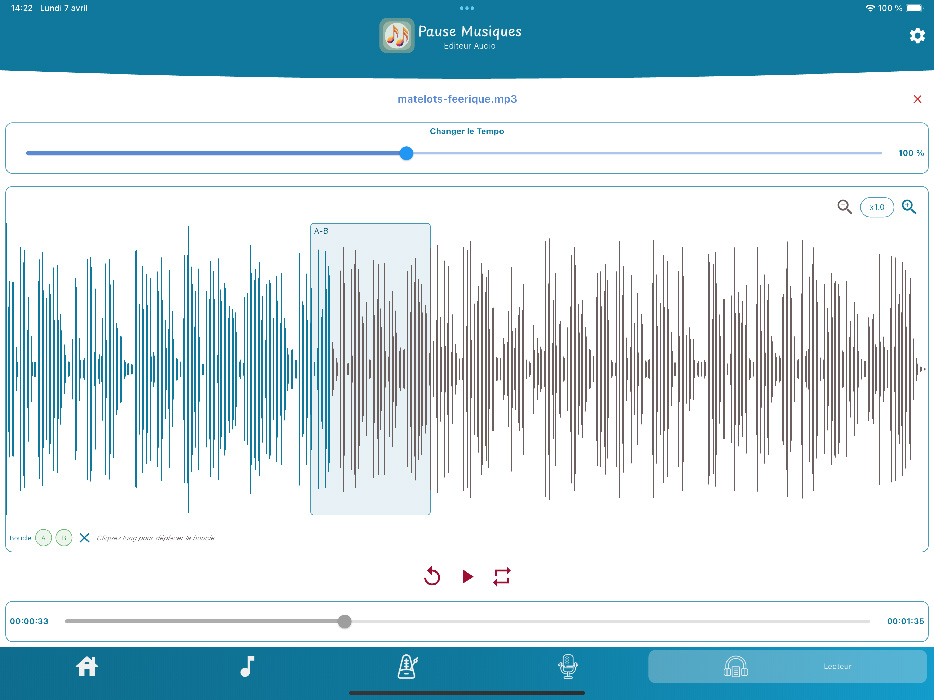Open the music note tab
934x700 pixels.
tap(247, 667)
